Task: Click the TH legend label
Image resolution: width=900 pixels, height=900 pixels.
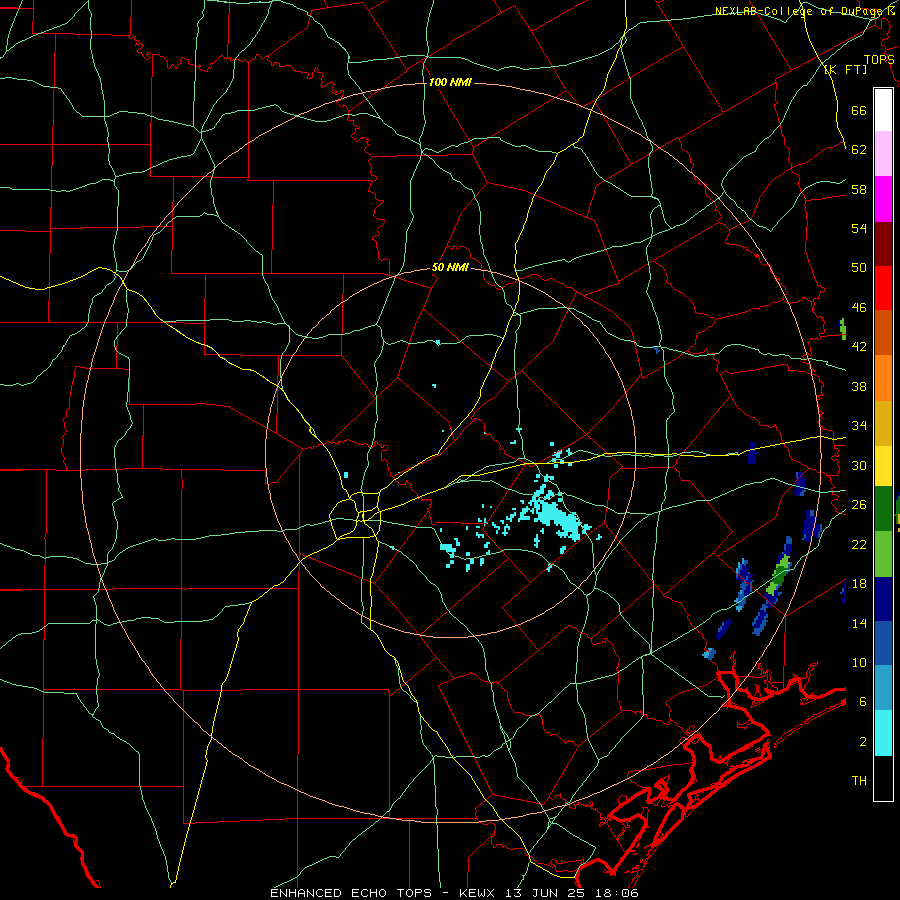Action: pyautogui.click(x=859, y=781)
